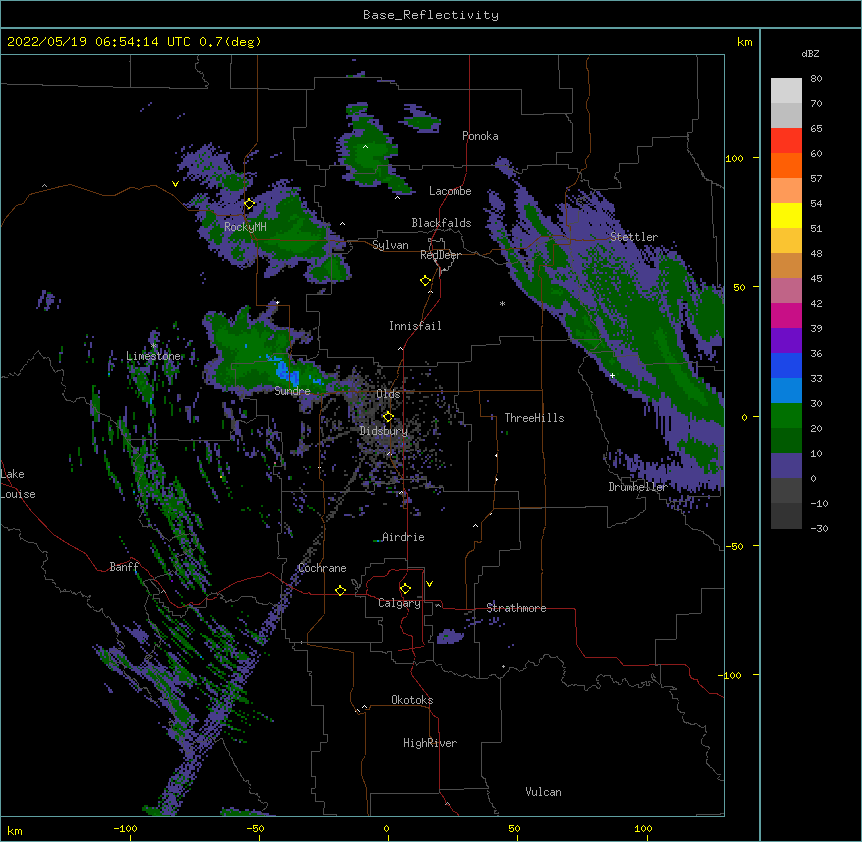
Task: Click the blue 36 dBZ legend swatch
Action: click(786, 365)
